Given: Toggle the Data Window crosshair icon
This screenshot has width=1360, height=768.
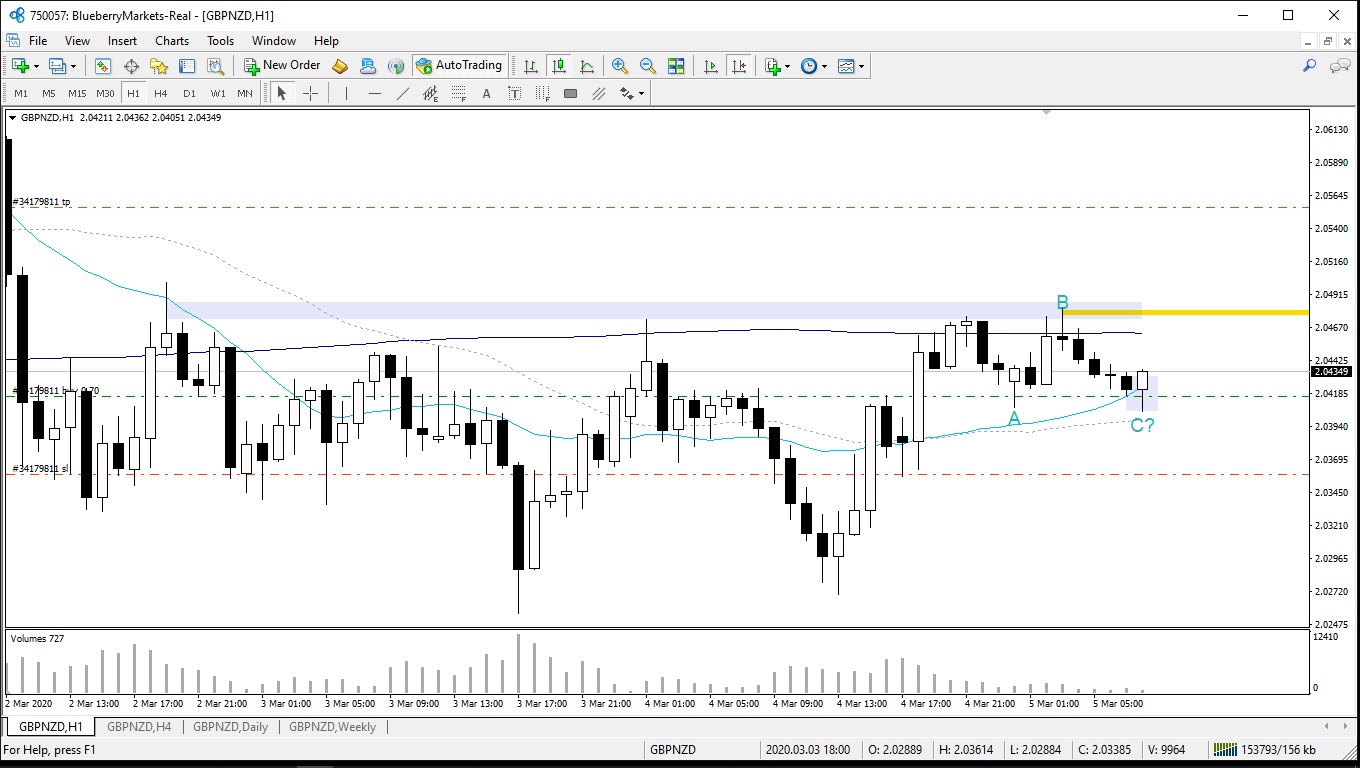Looking at the screenshot, I should coord(131,66).
